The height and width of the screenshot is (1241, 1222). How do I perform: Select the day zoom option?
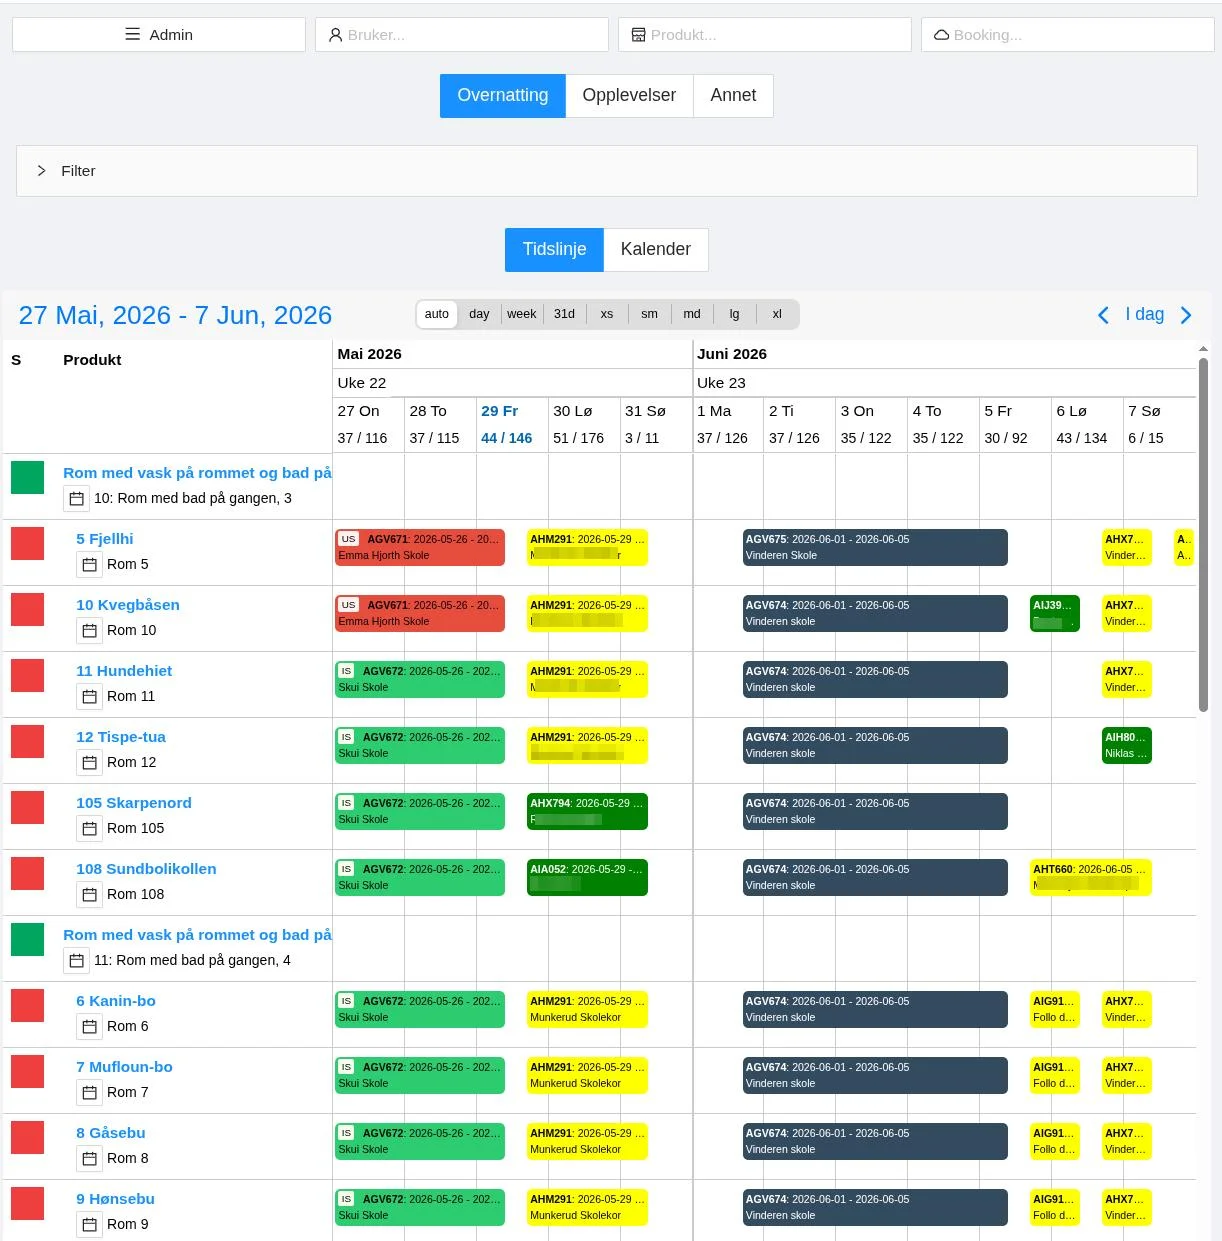click(x=479, y=314)
